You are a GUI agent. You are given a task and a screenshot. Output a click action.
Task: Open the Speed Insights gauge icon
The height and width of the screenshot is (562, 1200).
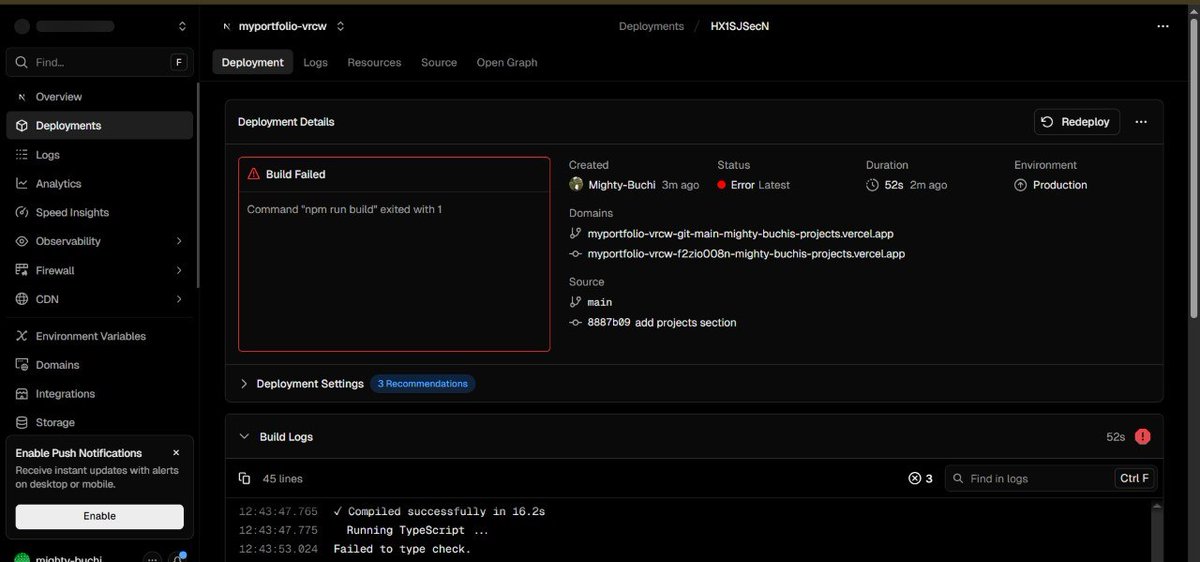(22, 213)
